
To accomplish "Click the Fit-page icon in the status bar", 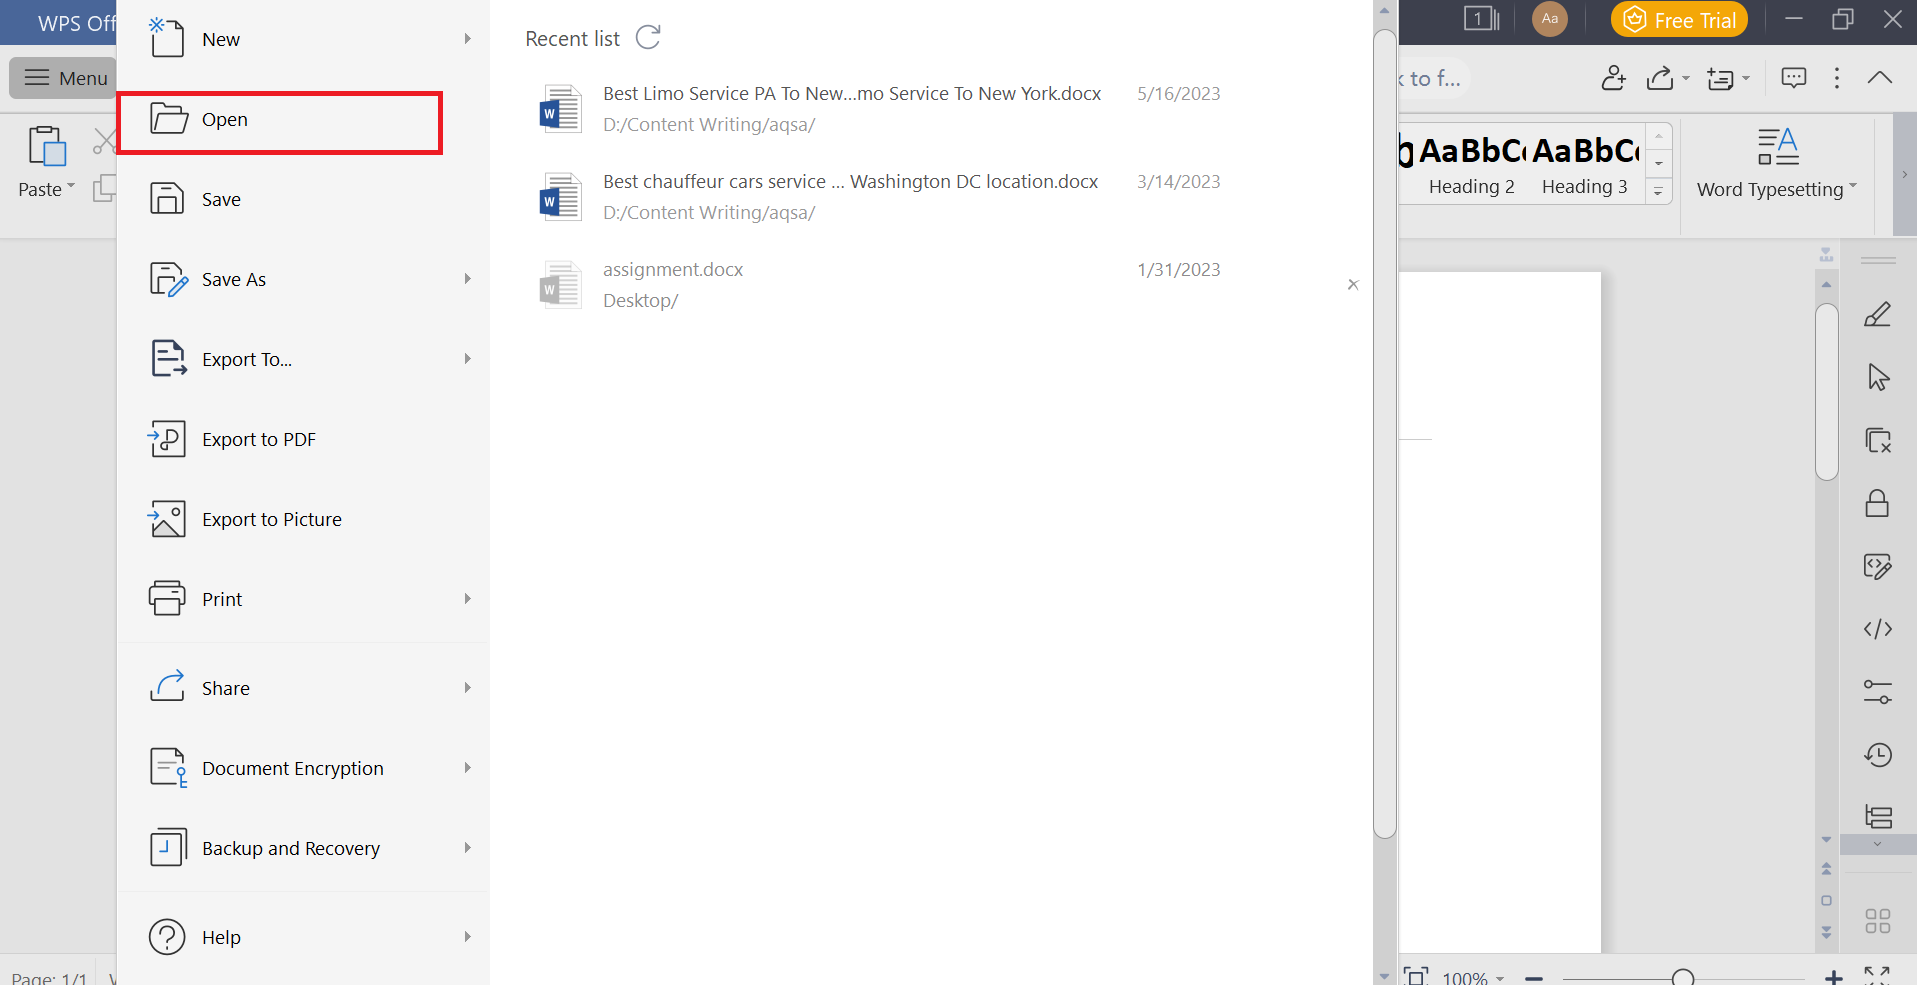I will click(x=1418, y=976).
